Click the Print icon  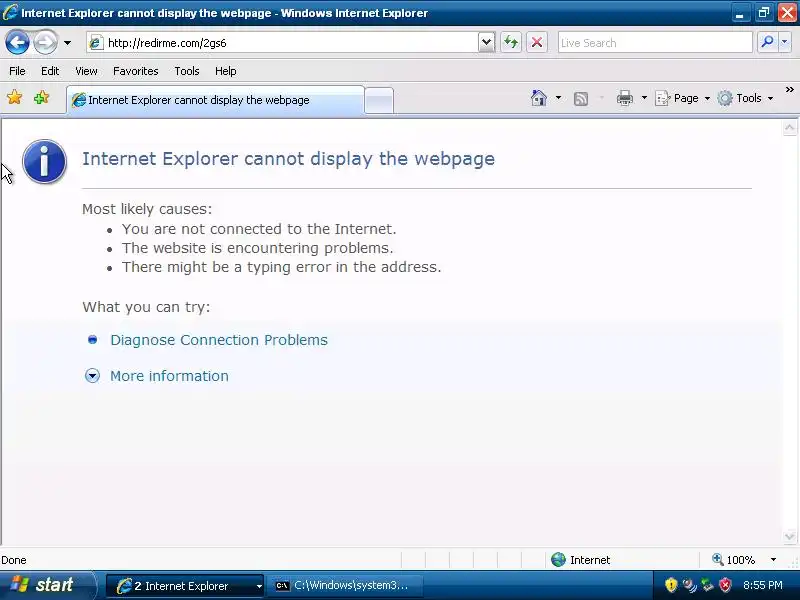pos(624,98)
